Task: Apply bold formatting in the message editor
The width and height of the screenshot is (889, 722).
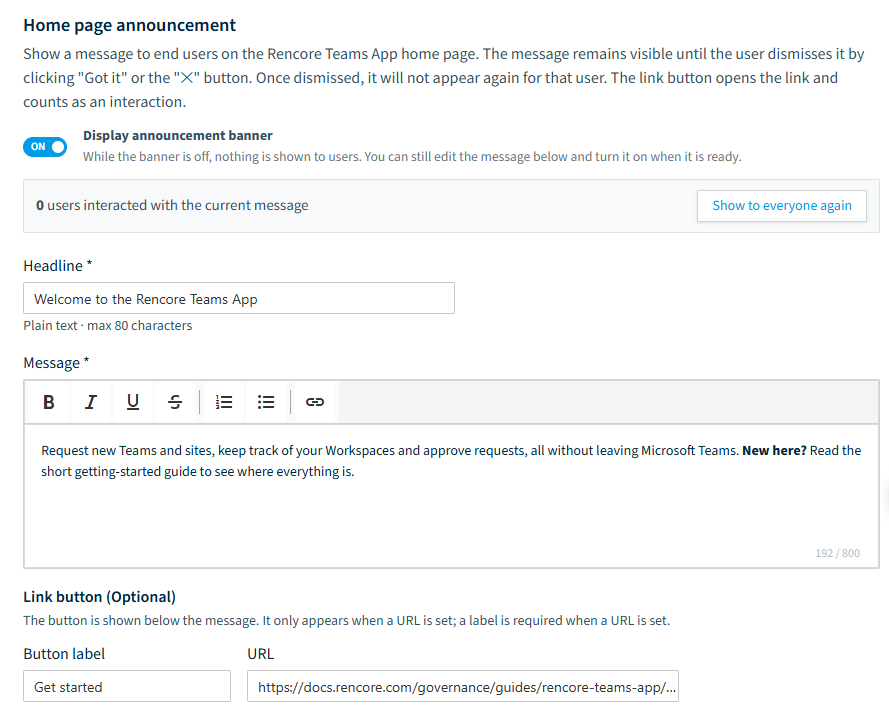Action: point(49,402)
